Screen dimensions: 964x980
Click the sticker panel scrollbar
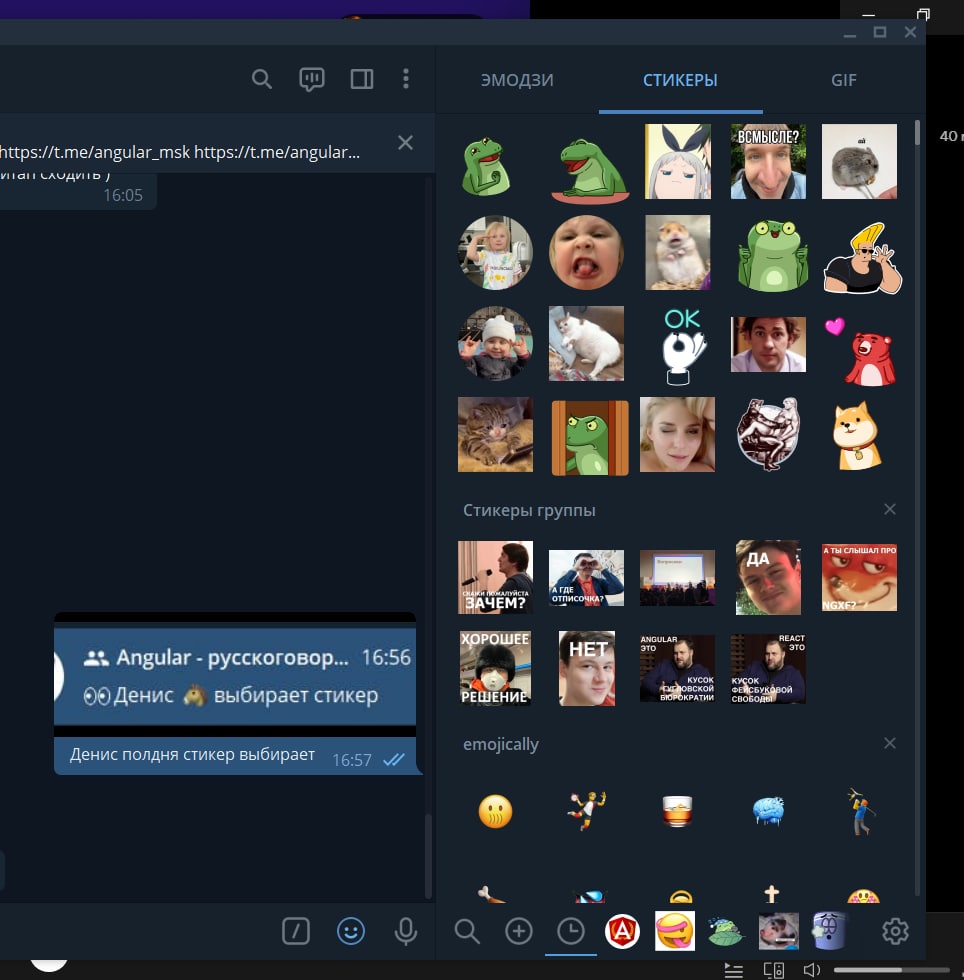pyautogui.click(x=917, y=133)
